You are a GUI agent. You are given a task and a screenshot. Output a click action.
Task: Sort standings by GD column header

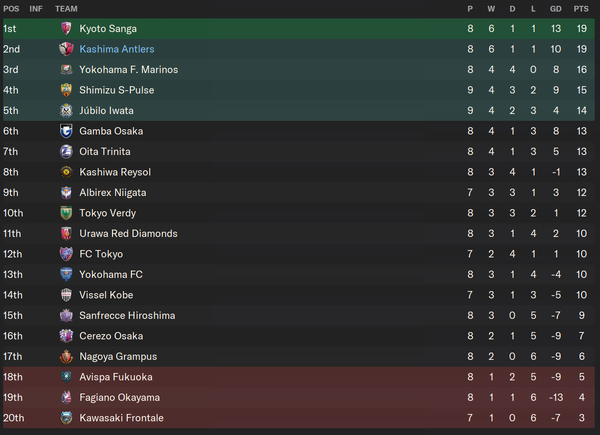pyautogui.click(x=556, y=9)
